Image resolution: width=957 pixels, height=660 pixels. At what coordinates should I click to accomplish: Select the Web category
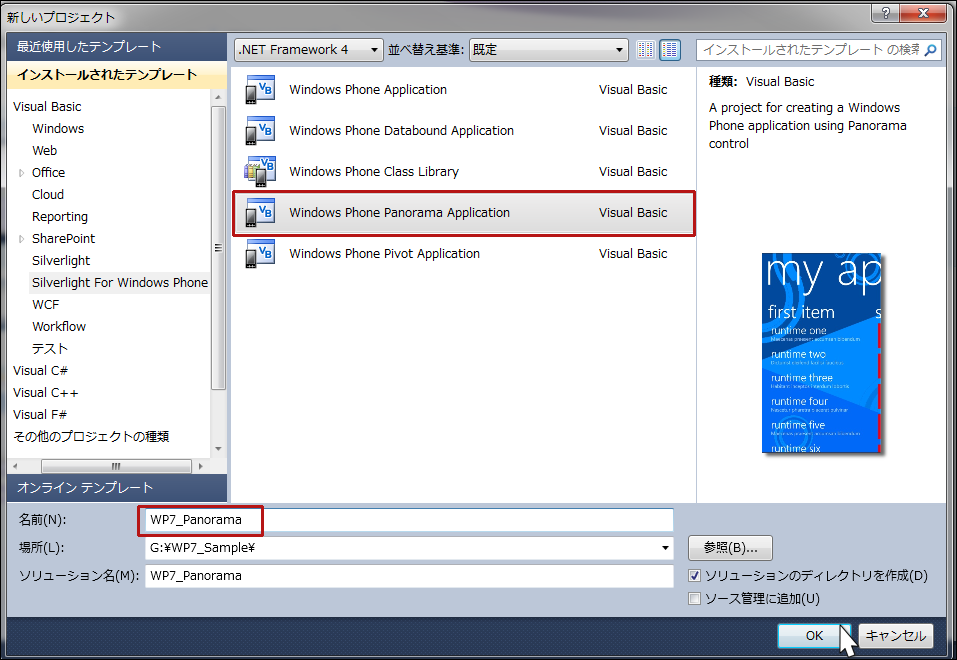pos(45,151)
